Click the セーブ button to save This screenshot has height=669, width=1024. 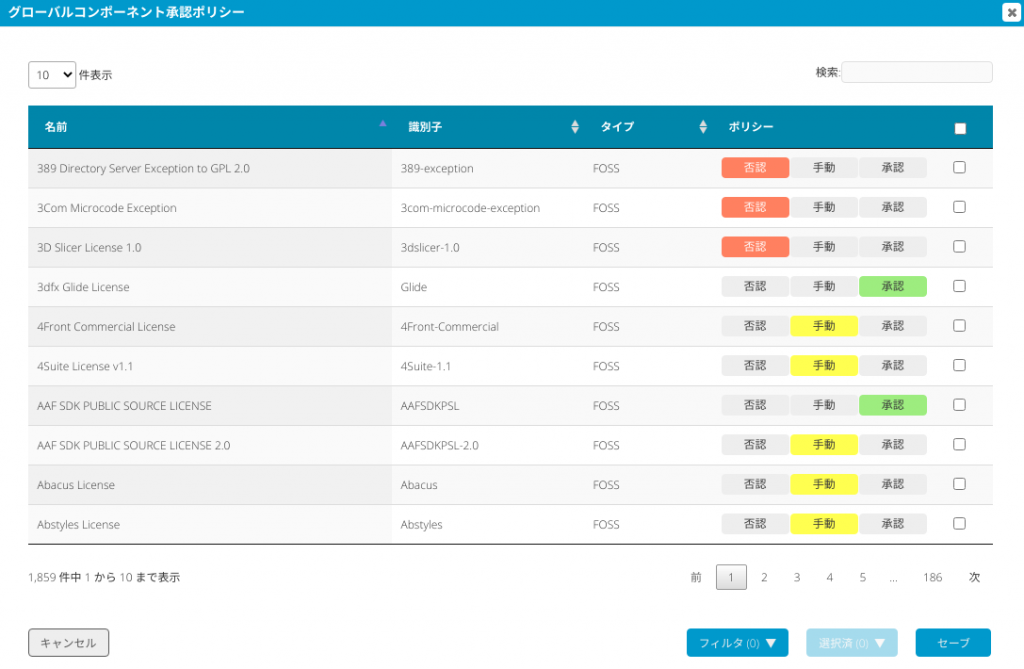953,642
